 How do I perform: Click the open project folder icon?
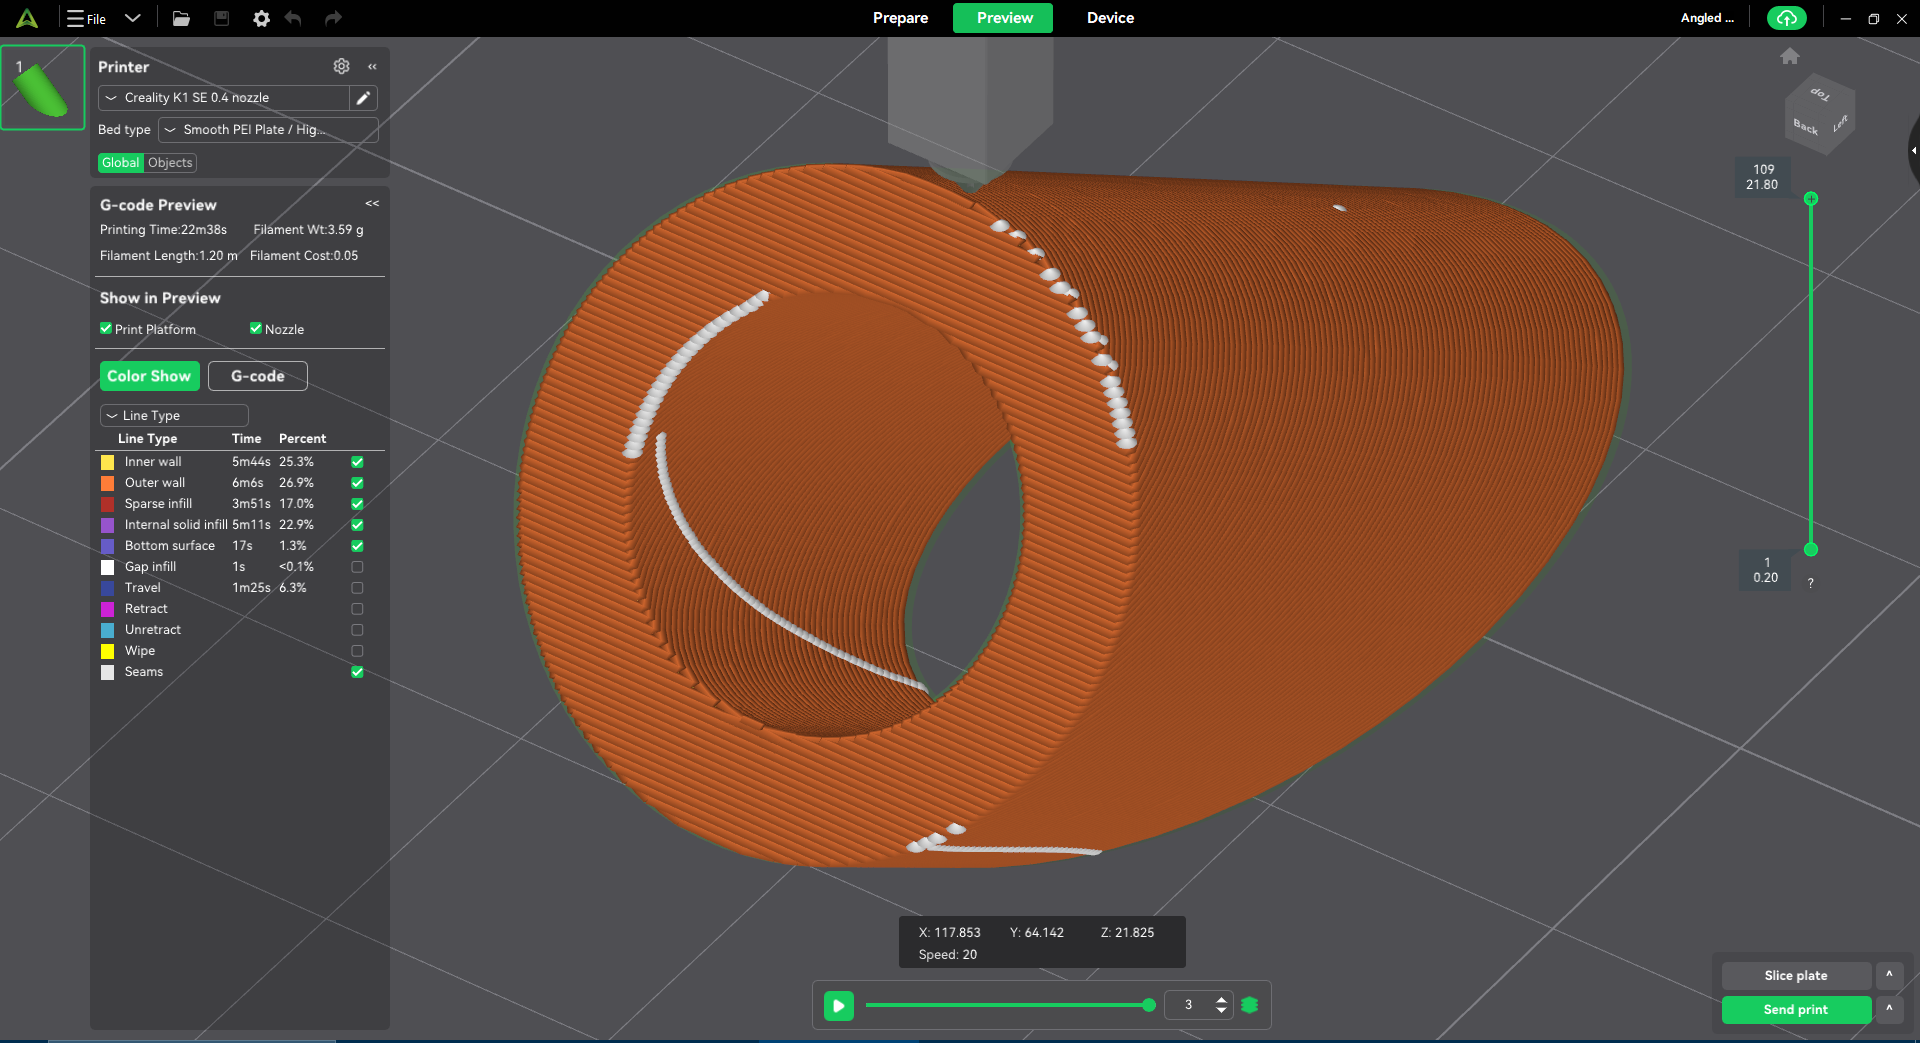click(x=181, y=18)
